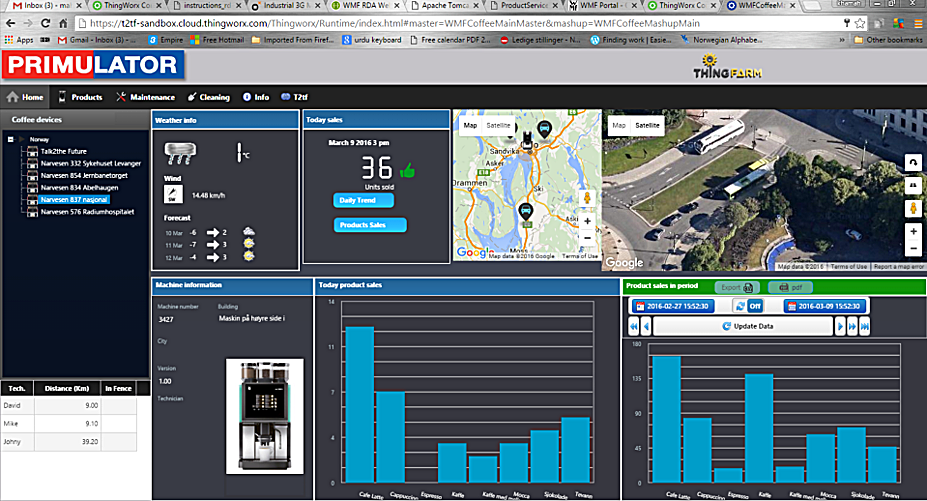Select the Mike technician row

click(x=69, y=424)
